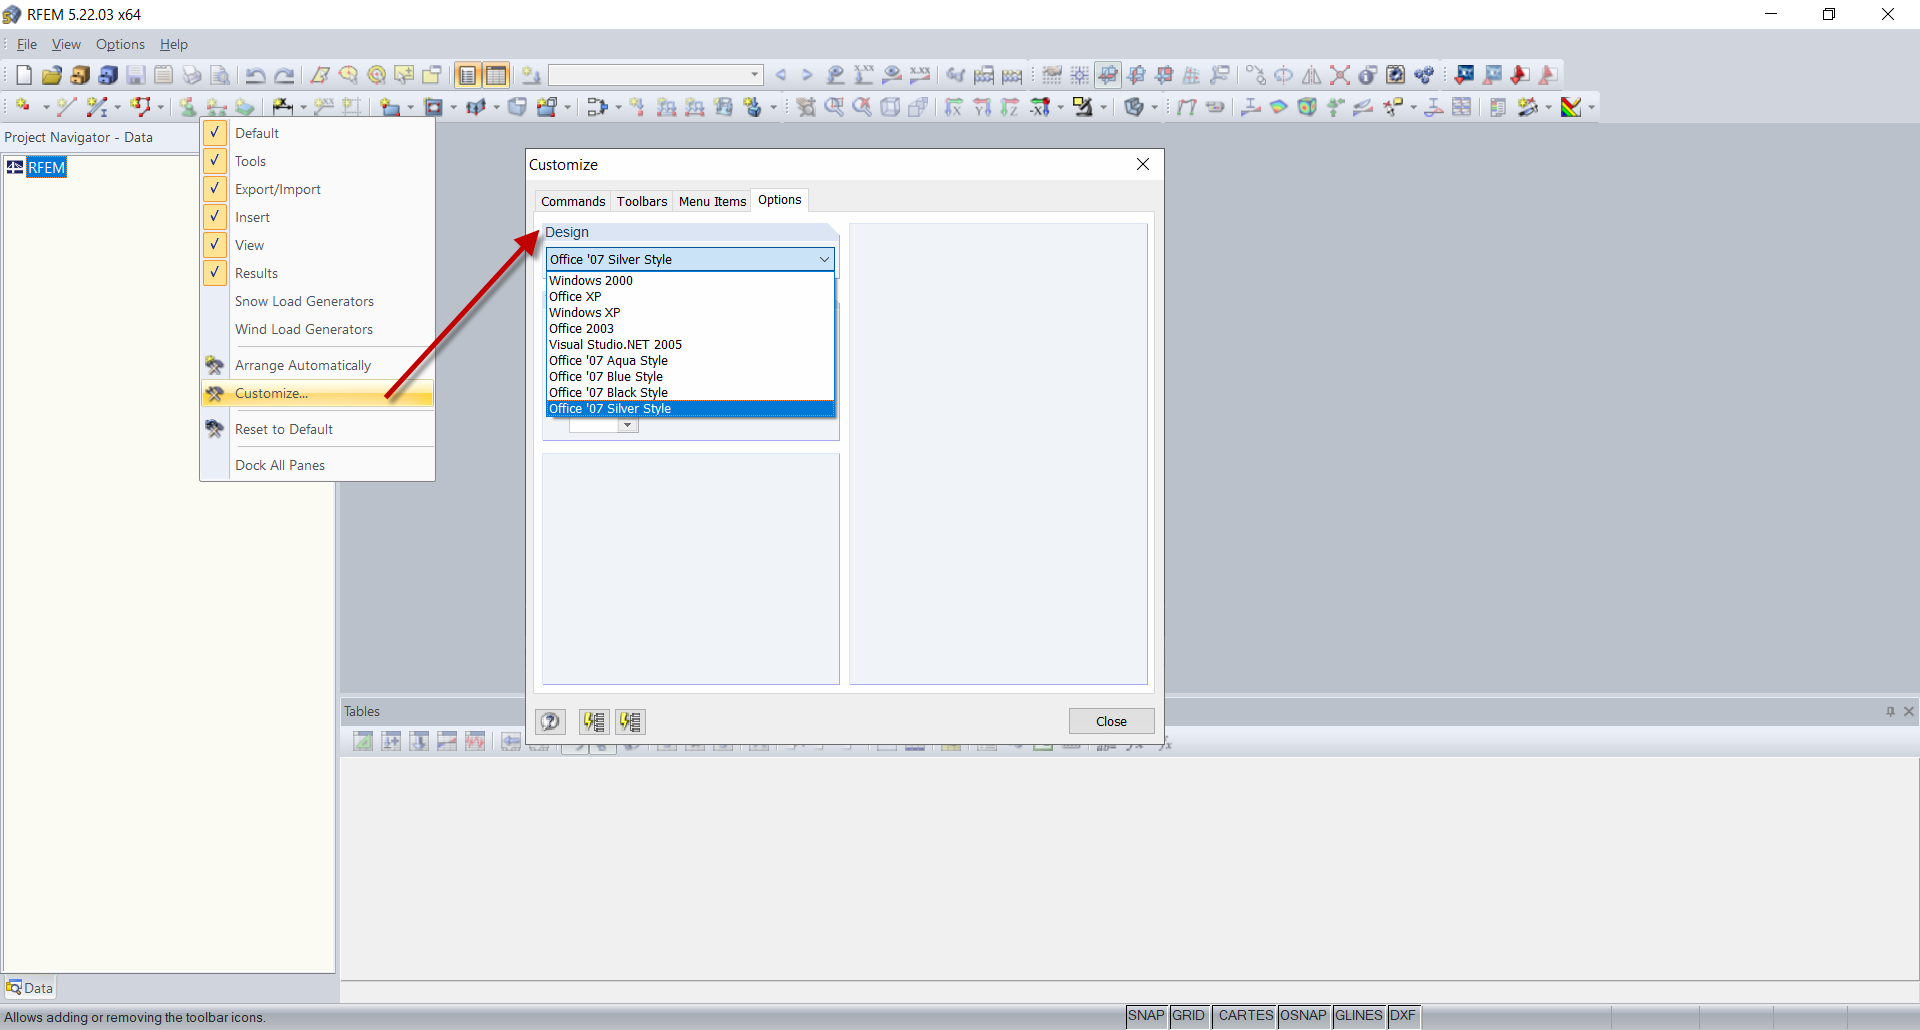This screenshot has width=1920, height=1030.
Task: Uncheck the Results toolbar entry
Action: (x=215, y=272)
